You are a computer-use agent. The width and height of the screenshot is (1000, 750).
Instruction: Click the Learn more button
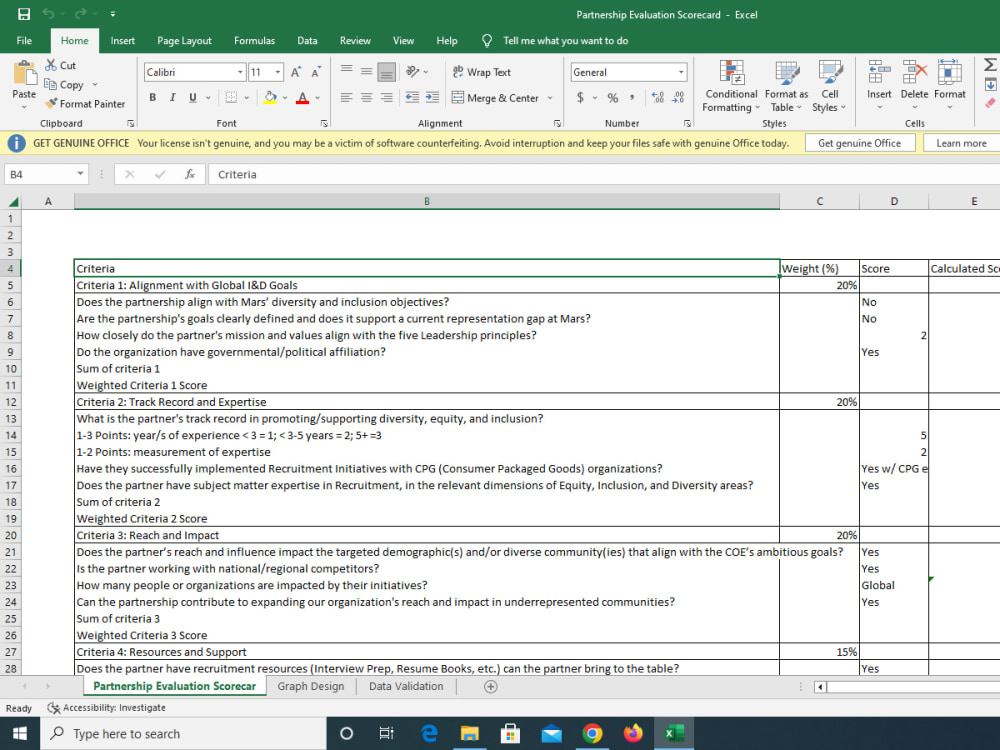coord(961,143)
